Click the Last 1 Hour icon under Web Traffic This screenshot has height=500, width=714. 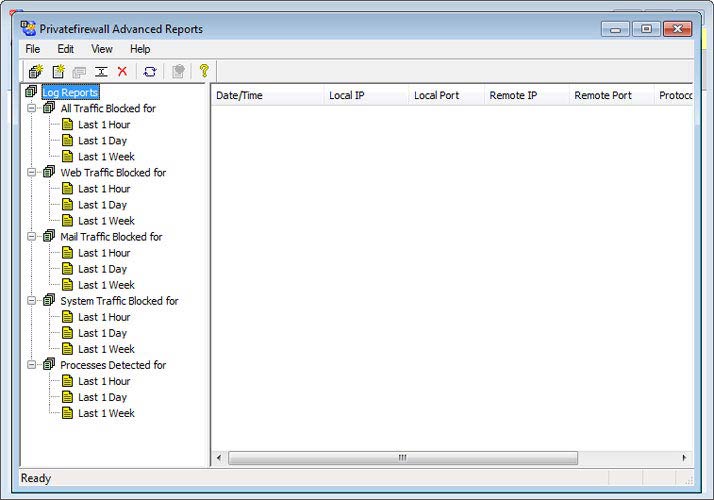(67, 189)
